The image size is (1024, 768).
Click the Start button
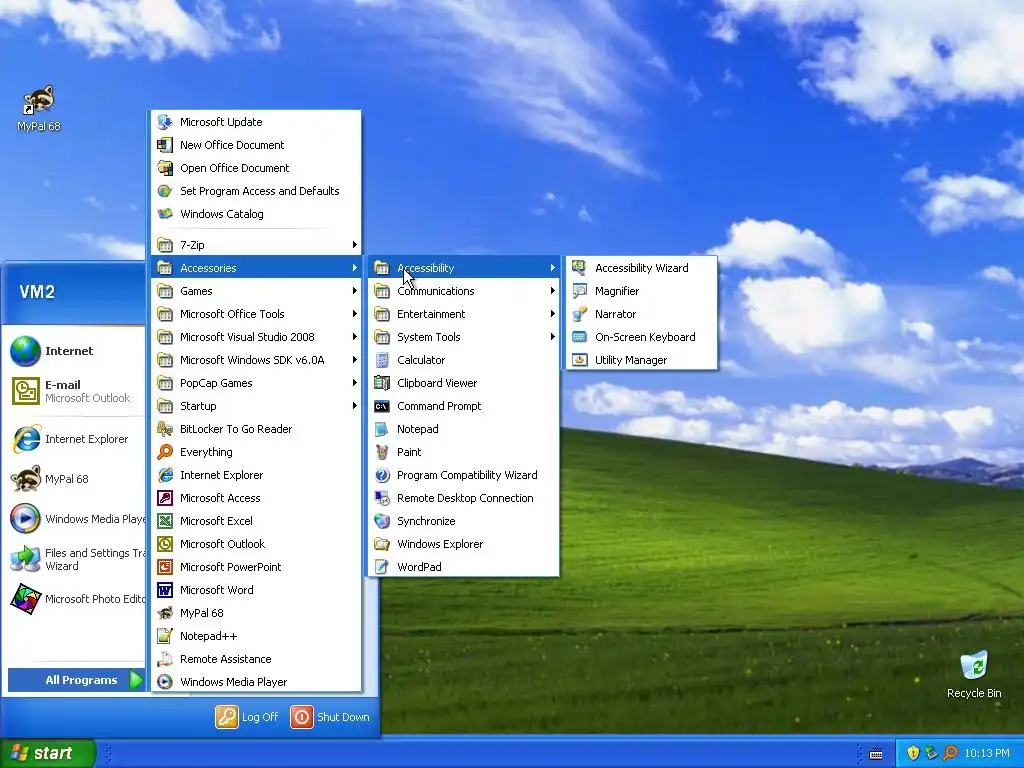48,753
